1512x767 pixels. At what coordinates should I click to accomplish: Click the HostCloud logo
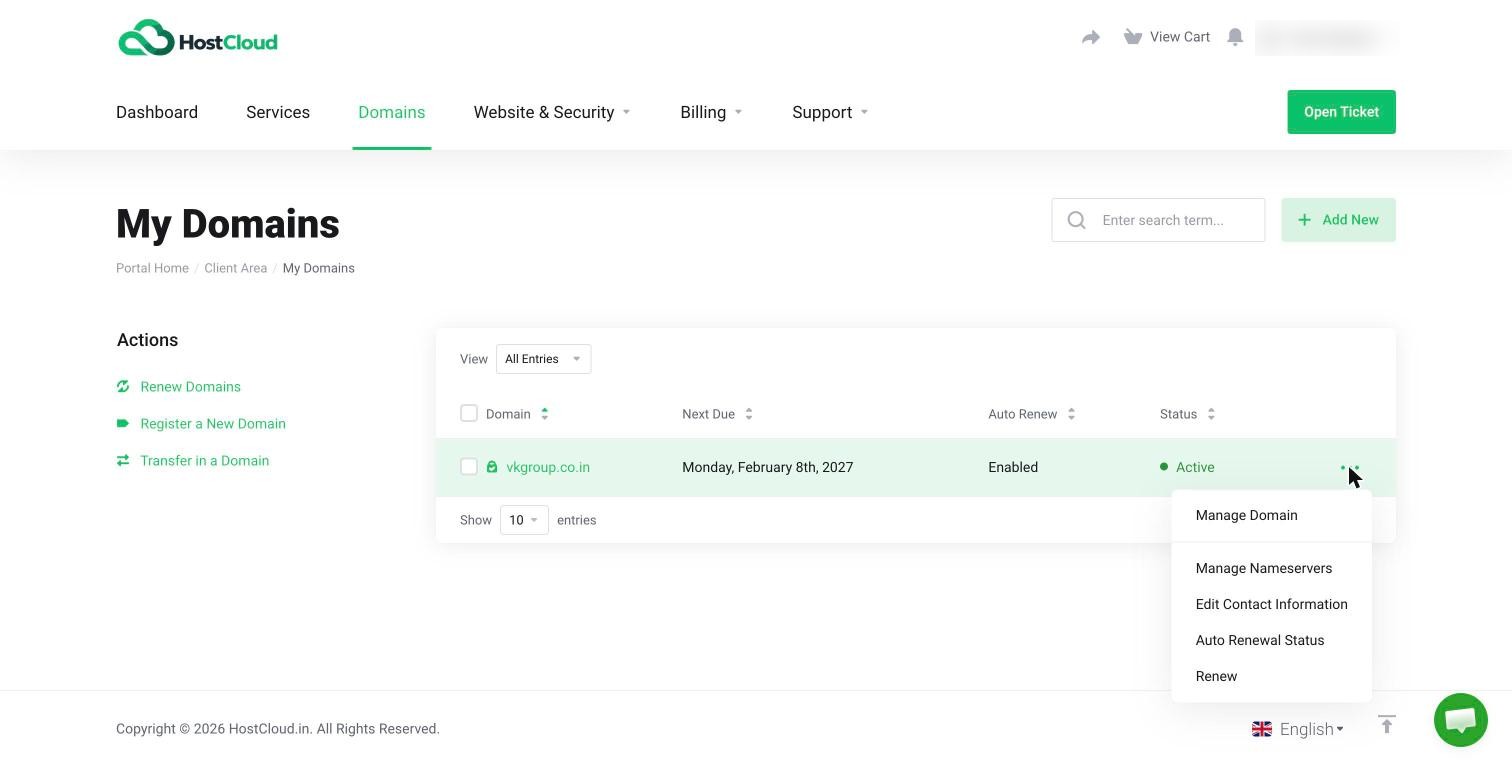point(198,39)
